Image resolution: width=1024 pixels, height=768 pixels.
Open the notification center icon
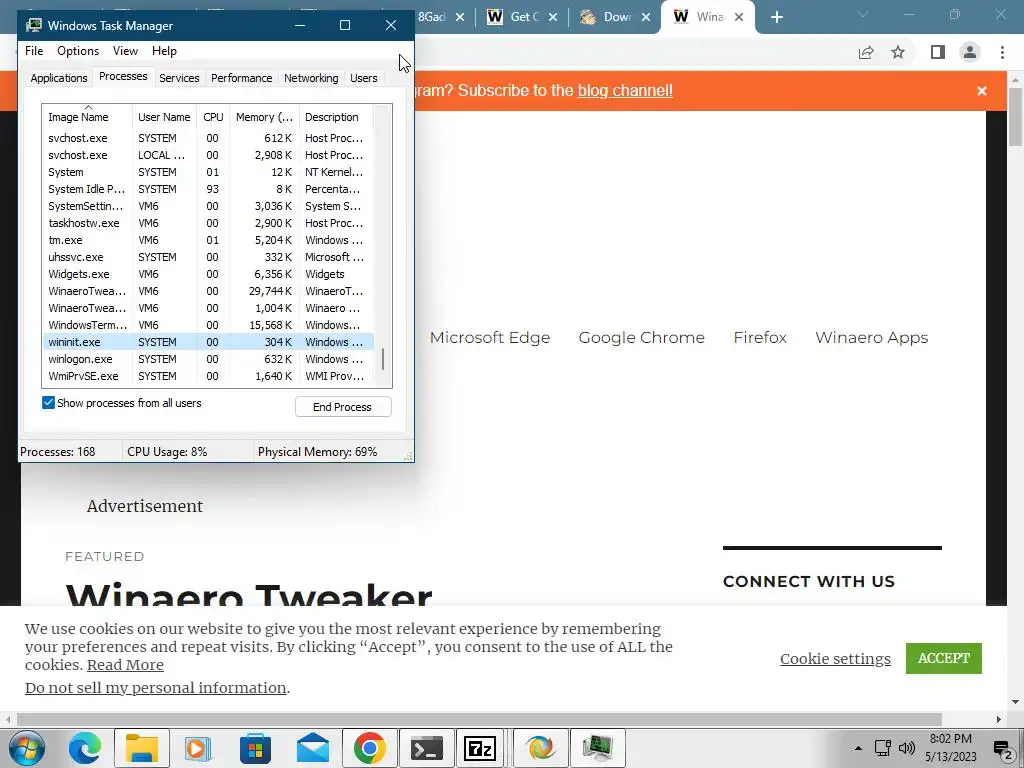1002,750
